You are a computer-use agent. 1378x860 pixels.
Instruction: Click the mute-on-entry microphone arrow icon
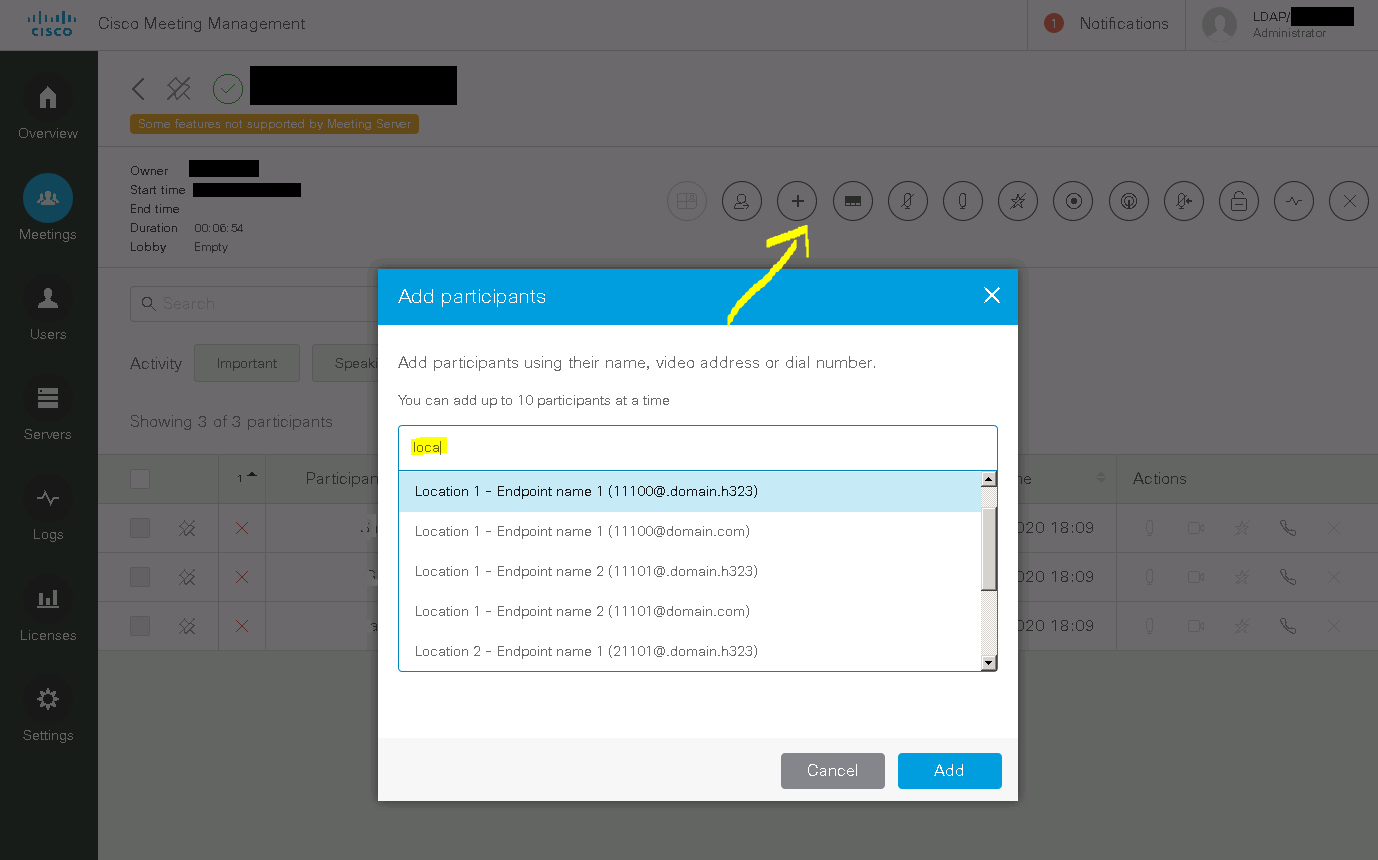[1184, 201]
